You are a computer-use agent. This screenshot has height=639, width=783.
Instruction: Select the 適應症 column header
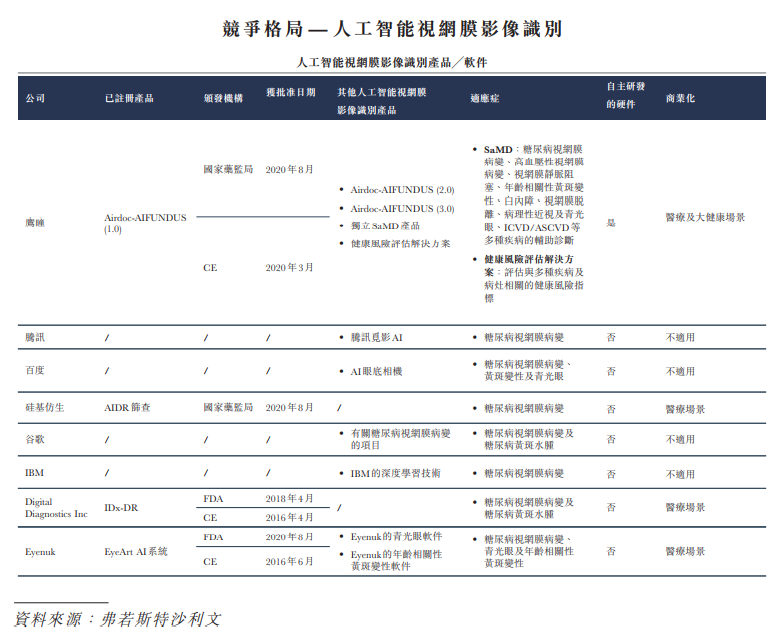click(484, 98)
